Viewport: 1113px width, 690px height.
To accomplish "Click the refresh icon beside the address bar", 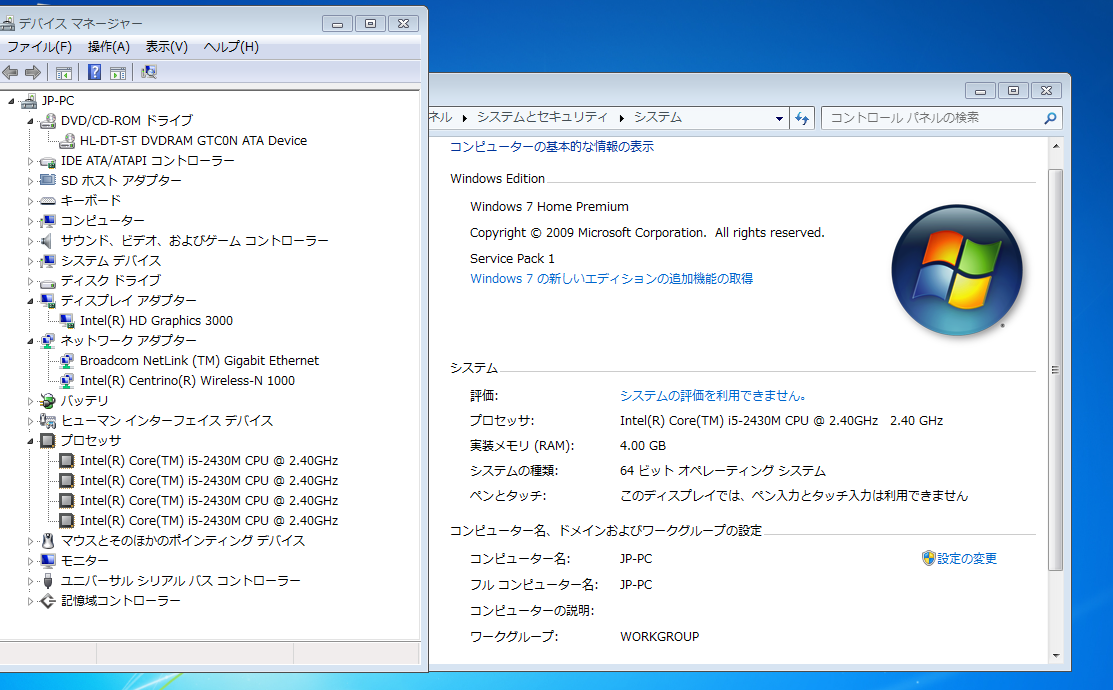I will pyautogui.click(x=802, y=118).
